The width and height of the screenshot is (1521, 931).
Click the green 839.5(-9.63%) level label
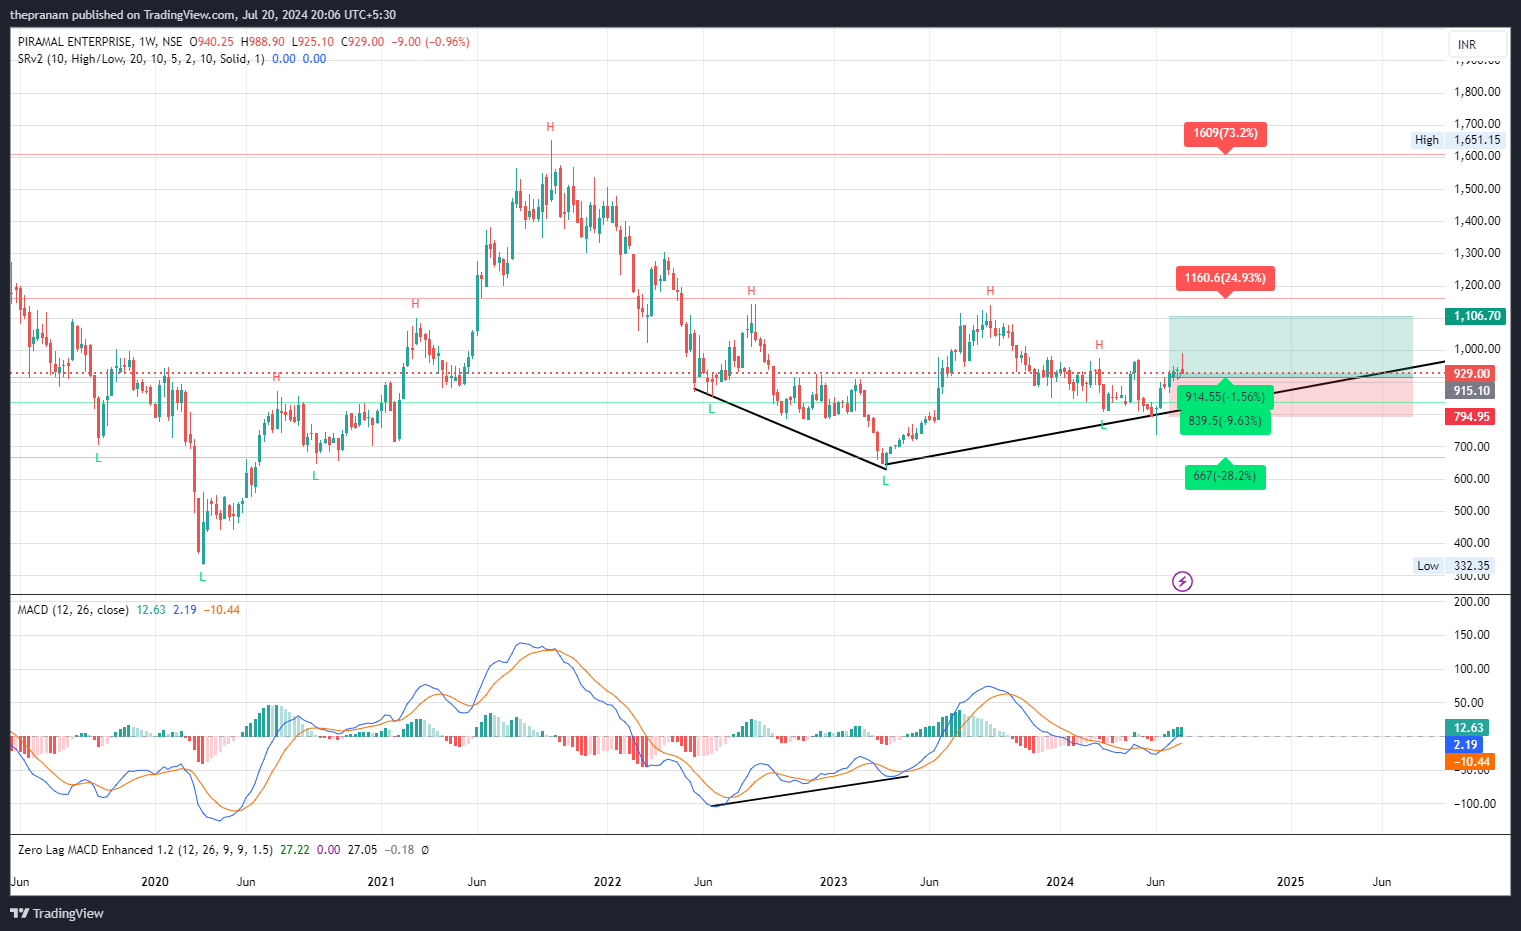1225,421
